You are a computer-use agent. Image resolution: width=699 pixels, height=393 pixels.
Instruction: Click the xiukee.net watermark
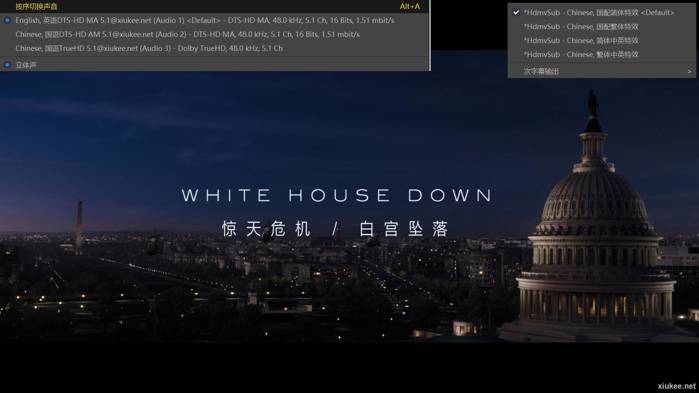pyautogui.click(x=676, y=386)
